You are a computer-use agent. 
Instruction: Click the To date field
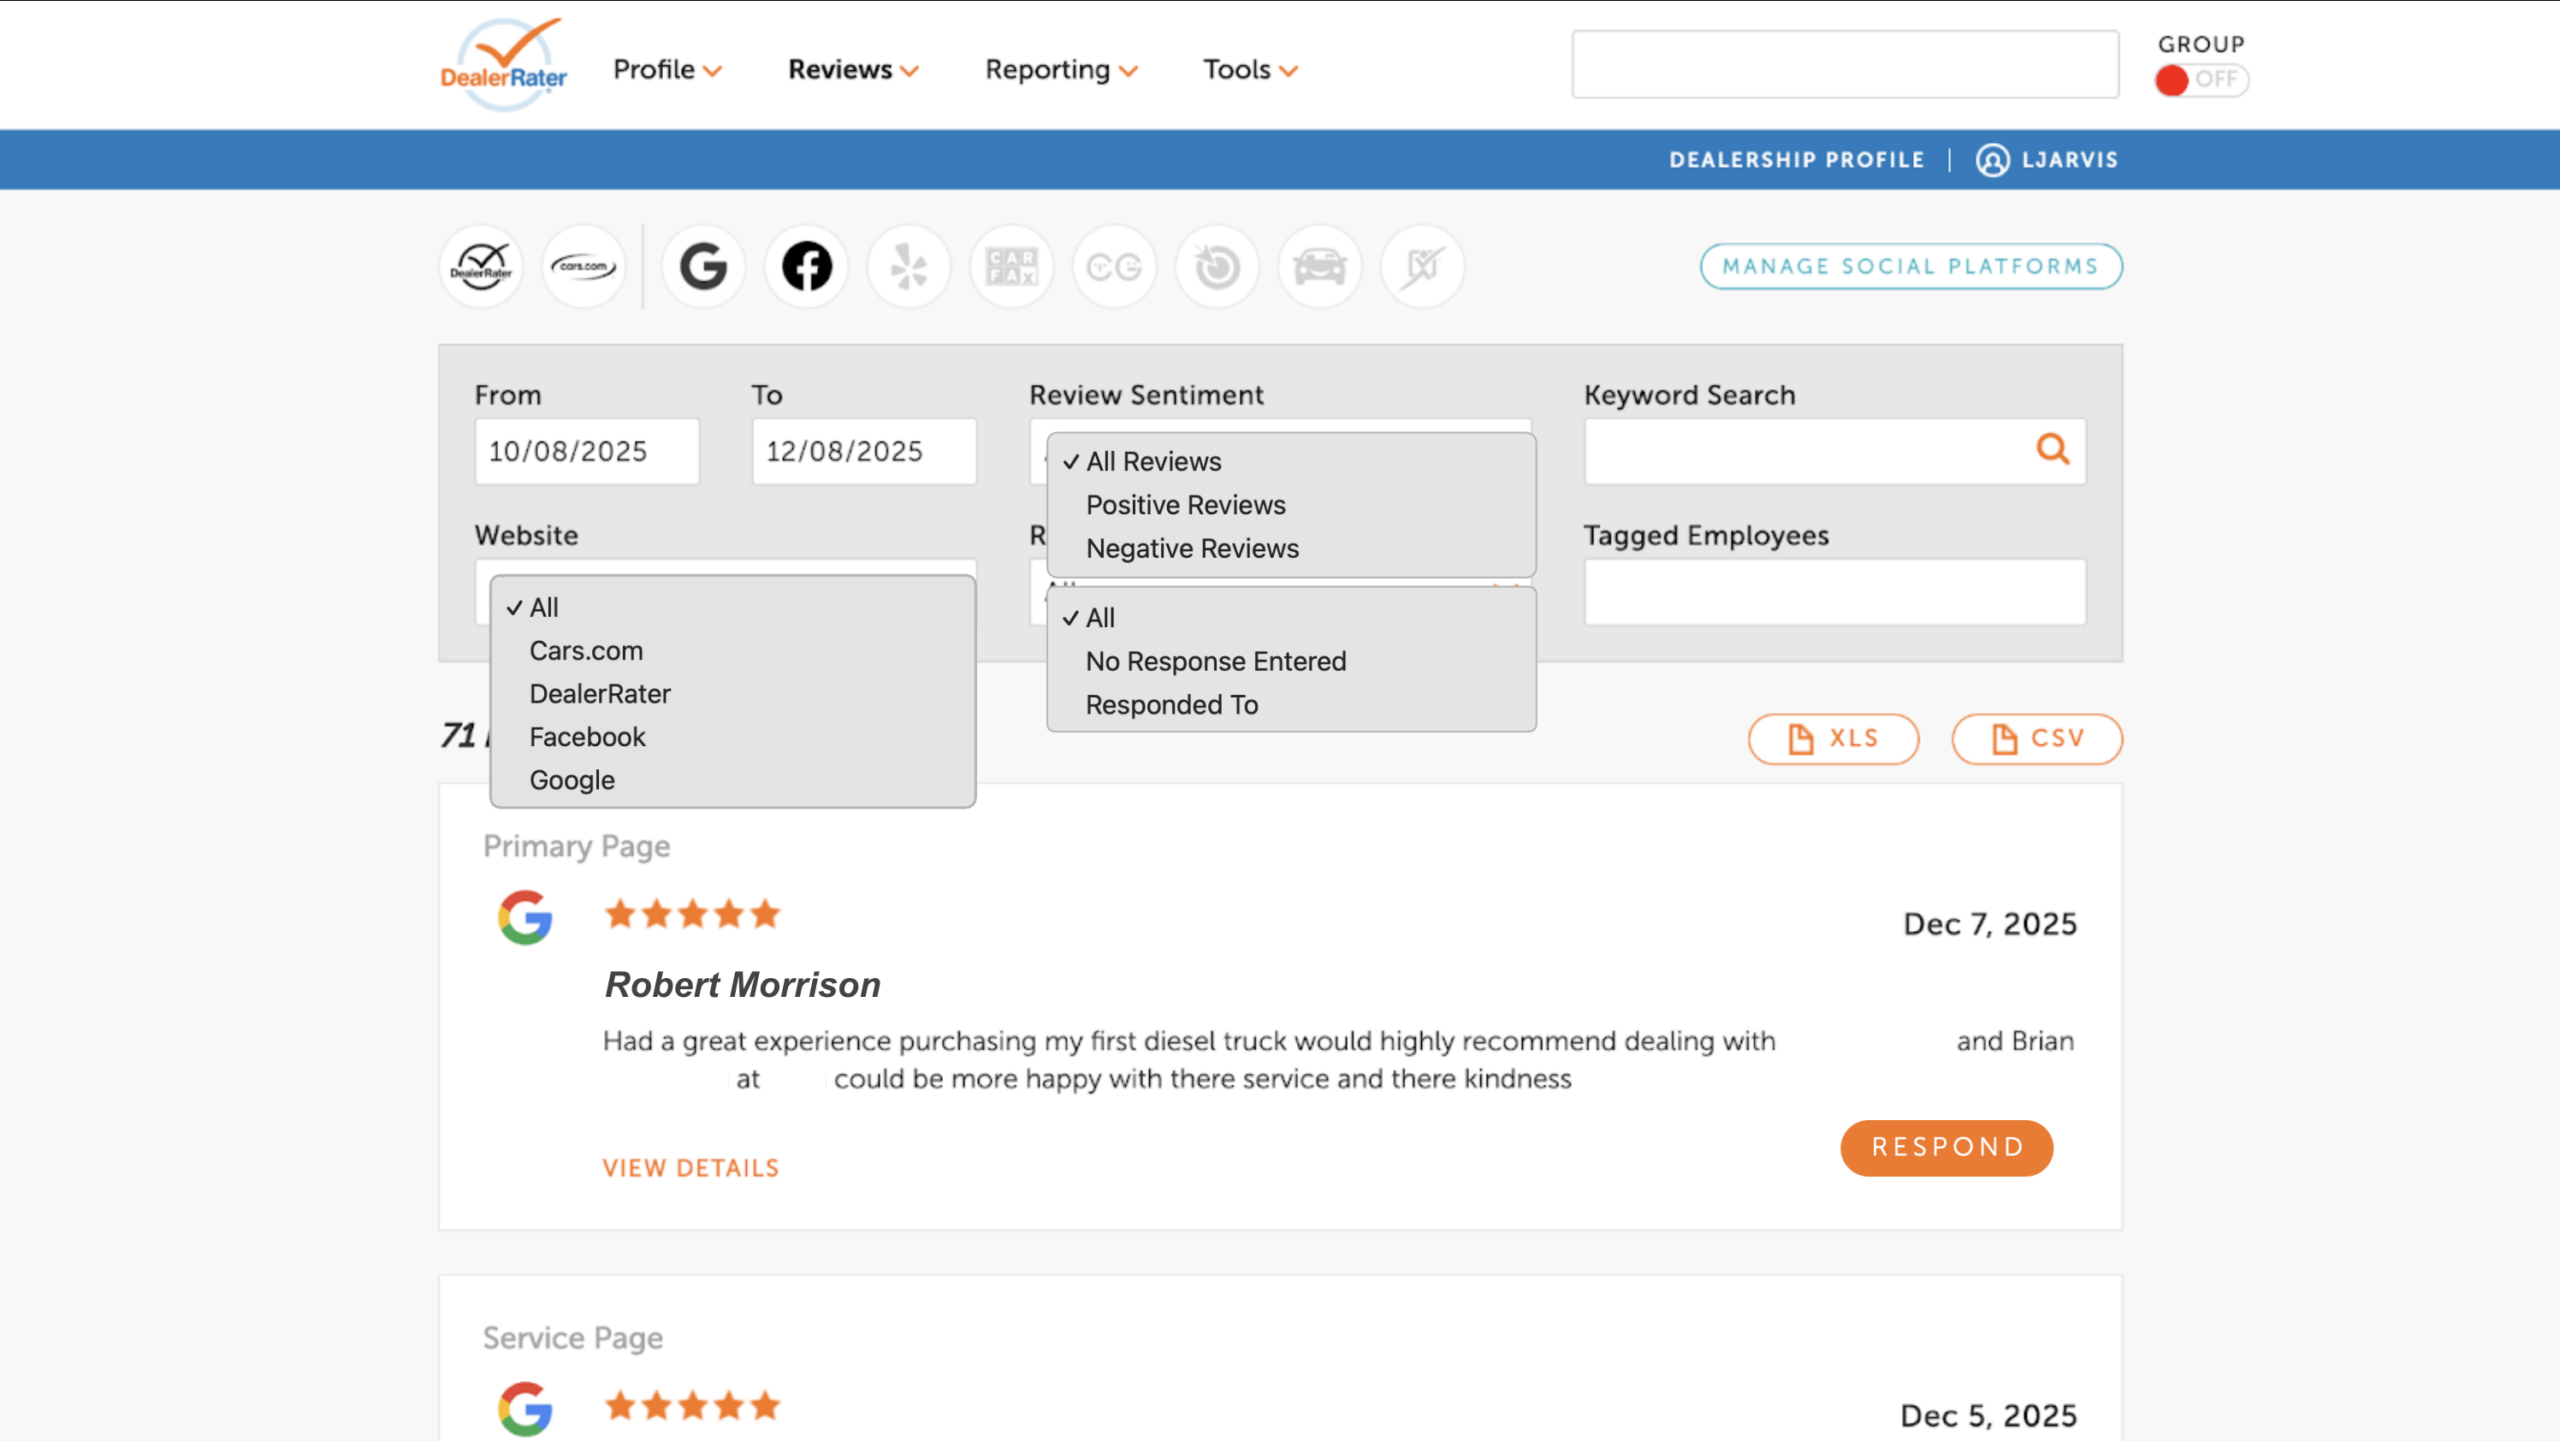(x=864, y=451)
